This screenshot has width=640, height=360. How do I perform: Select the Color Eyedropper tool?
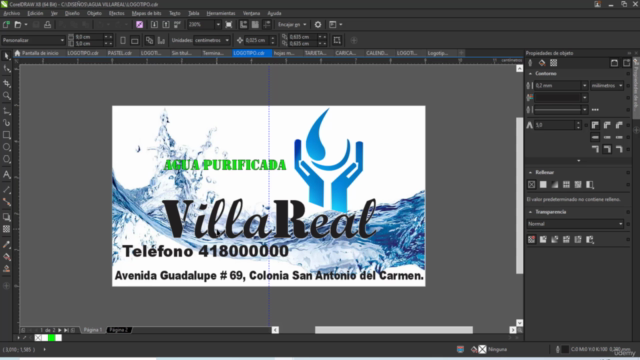coord(7,244)
